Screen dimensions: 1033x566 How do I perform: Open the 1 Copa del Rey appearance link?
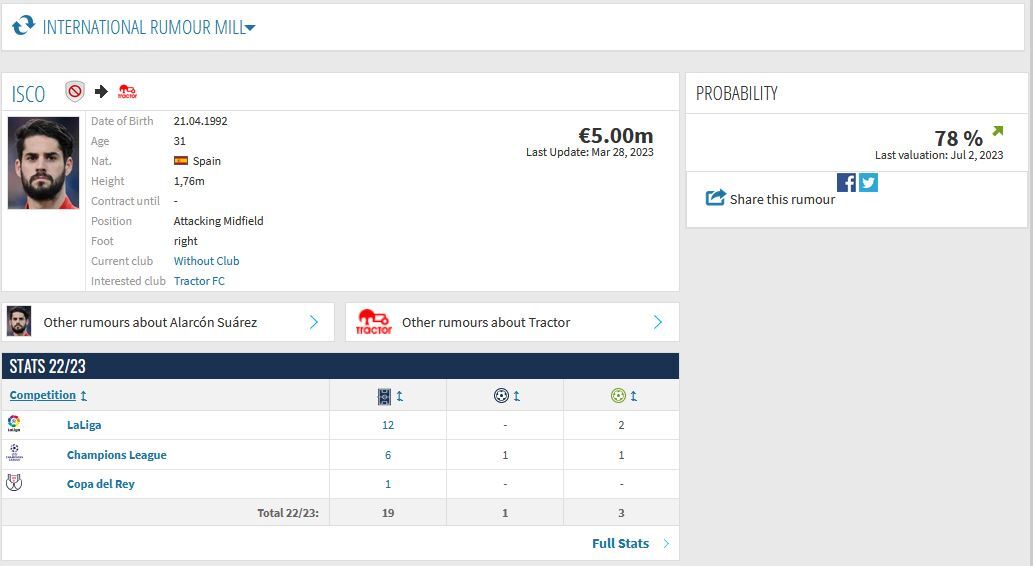tap(388, 484)
